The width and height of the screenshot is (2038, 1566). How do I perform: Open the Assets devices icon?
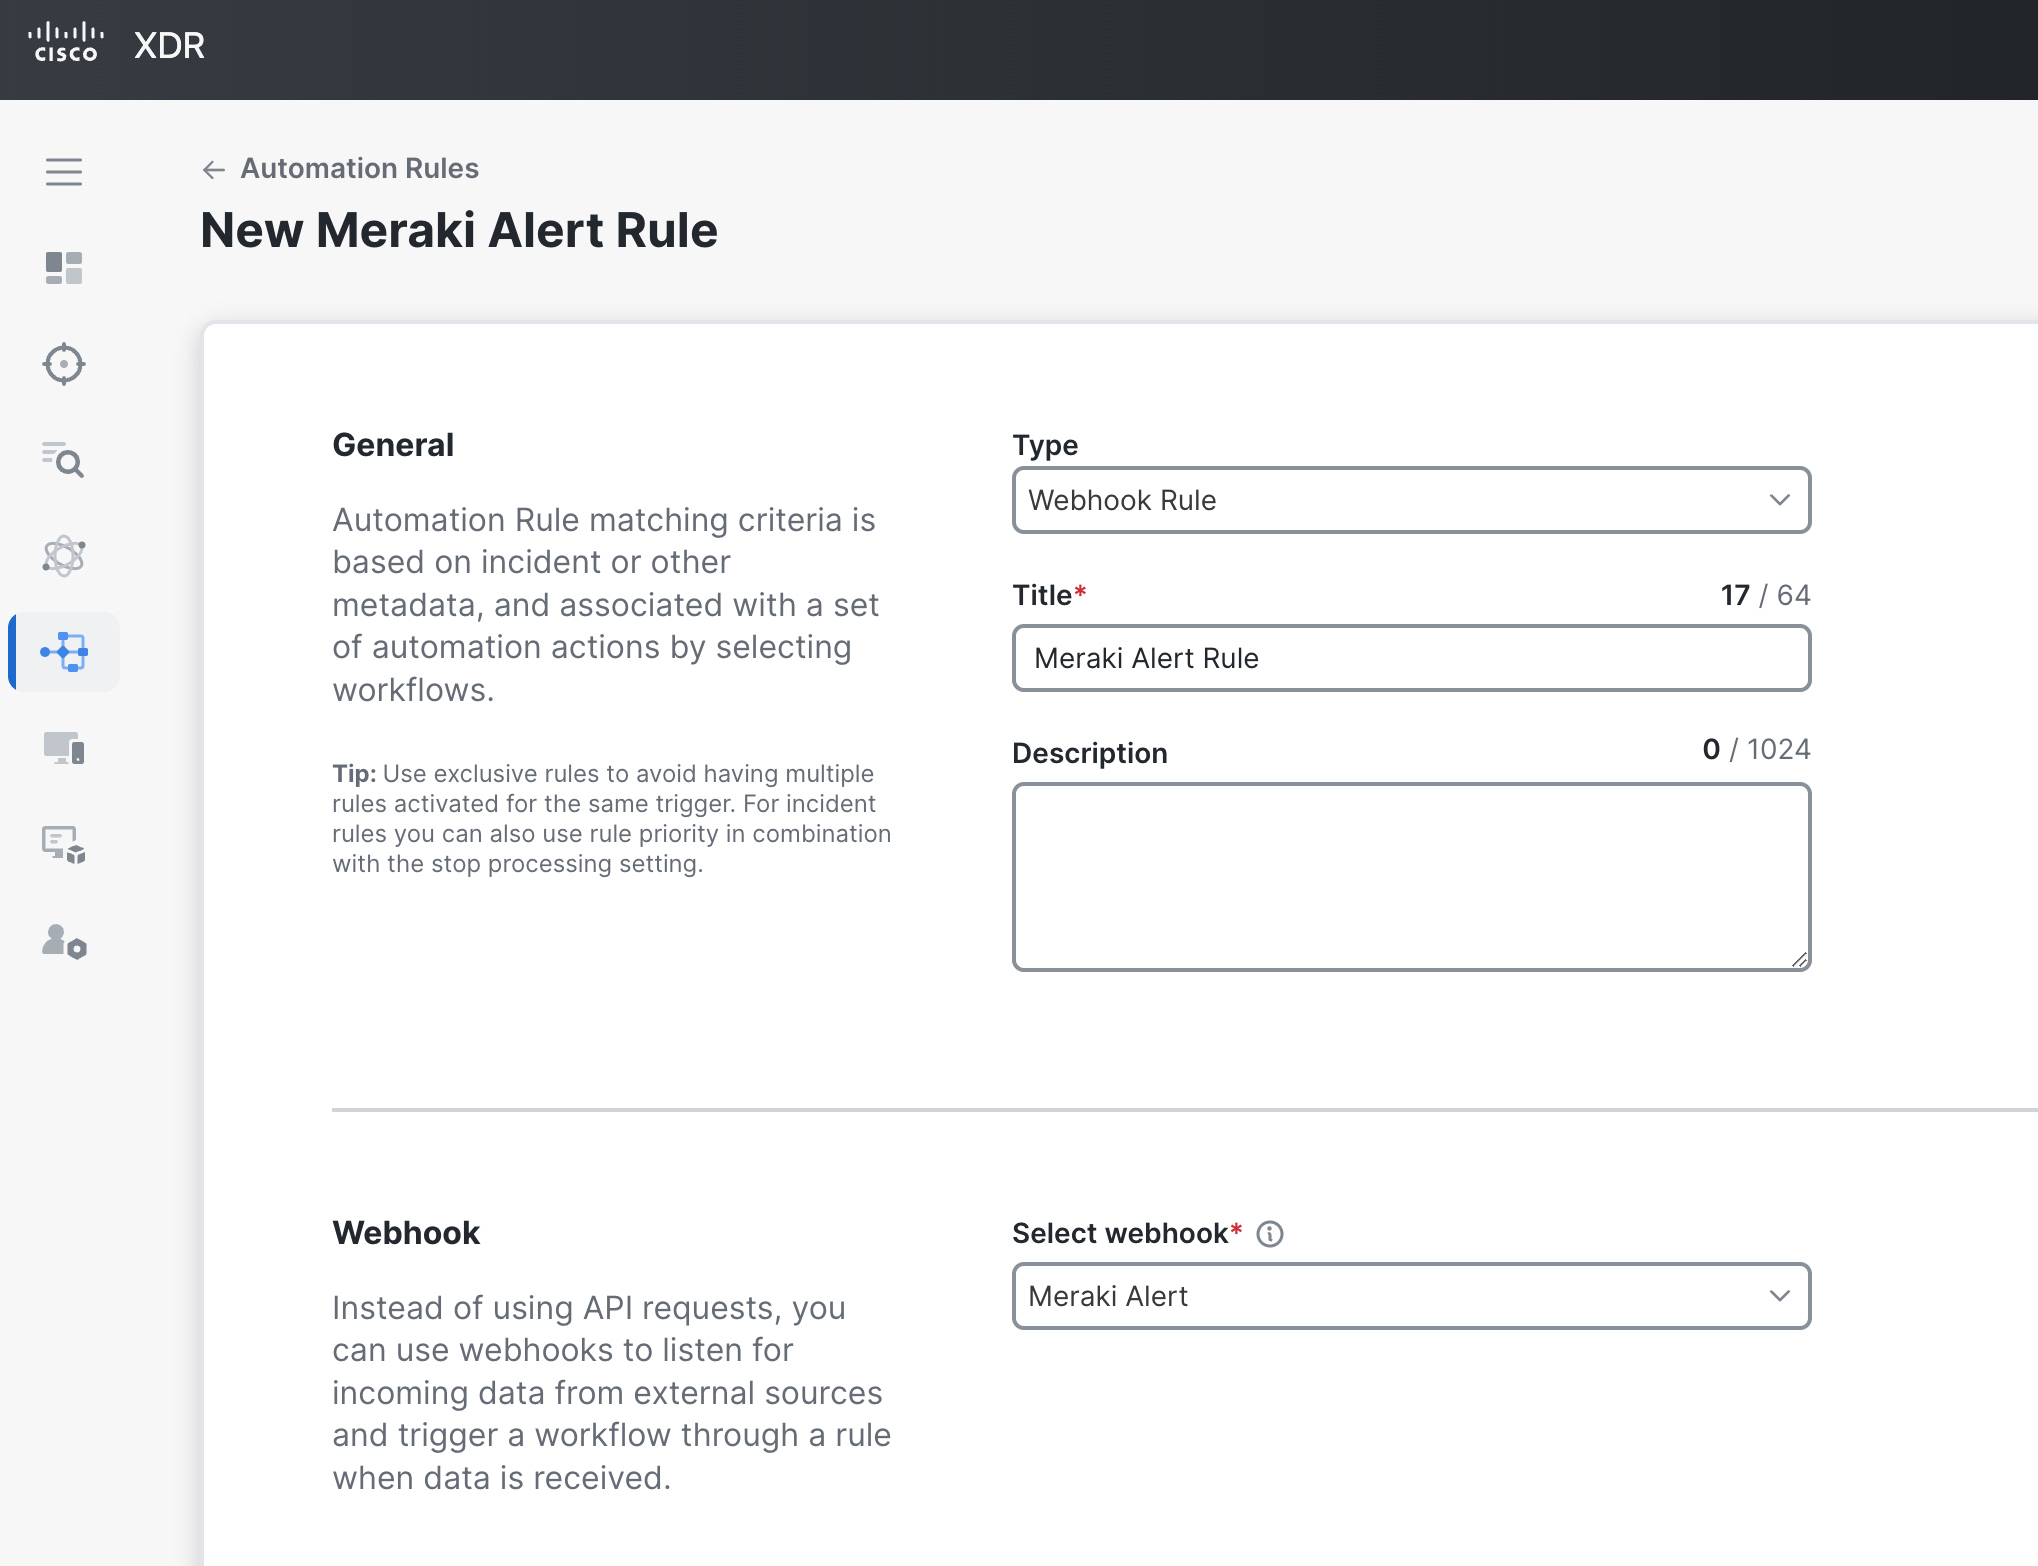64,748
